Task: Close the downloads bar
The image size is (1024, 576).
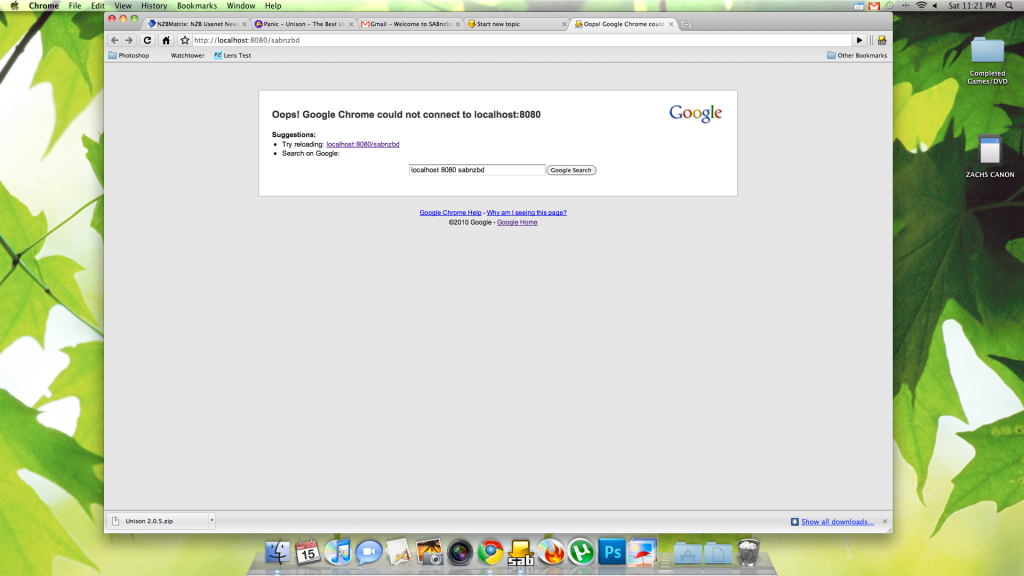Action: [885, 521]
